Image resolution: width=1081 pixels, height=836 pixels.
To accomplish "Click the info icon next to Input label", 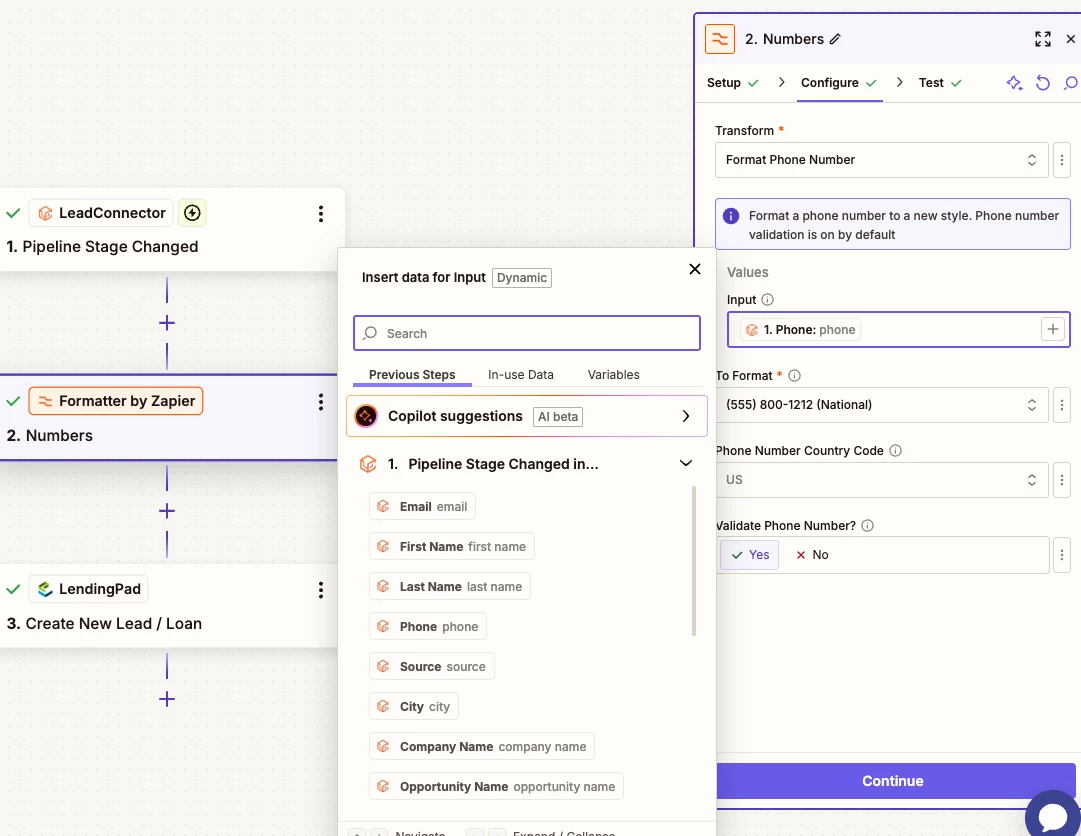I will tap(767, 300).
